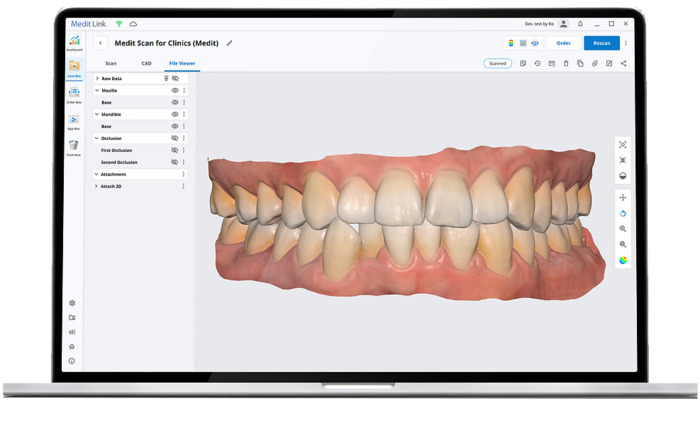Open the Order Box in sidebar
Screen dimensions: 700x445
tap(74, 93)
